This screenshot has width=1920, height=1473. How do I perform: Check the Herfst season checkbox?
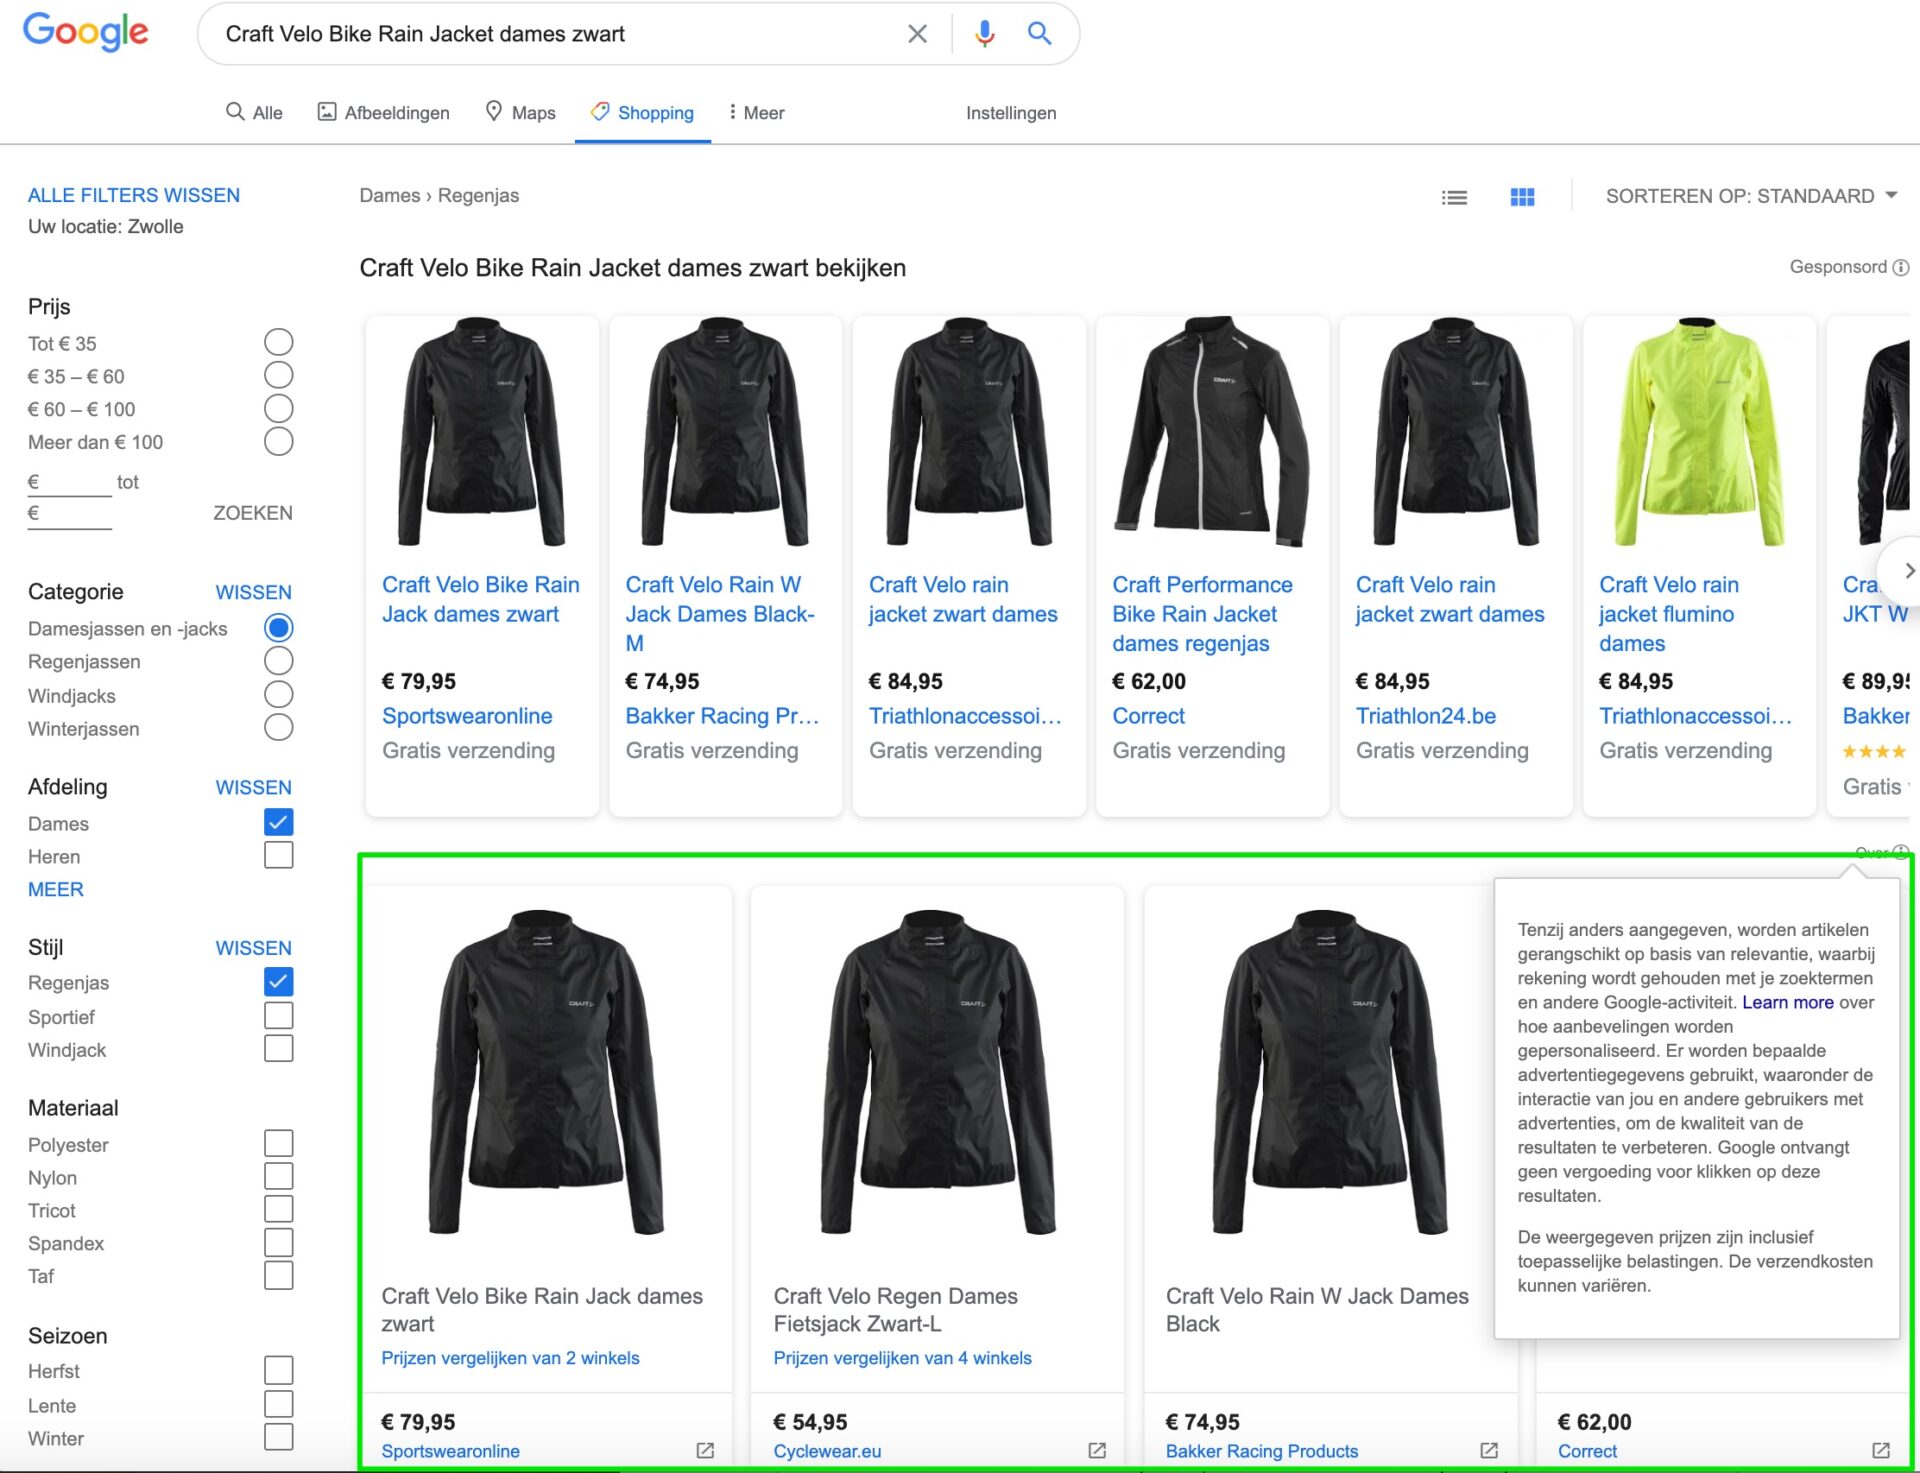point(279,1370)
